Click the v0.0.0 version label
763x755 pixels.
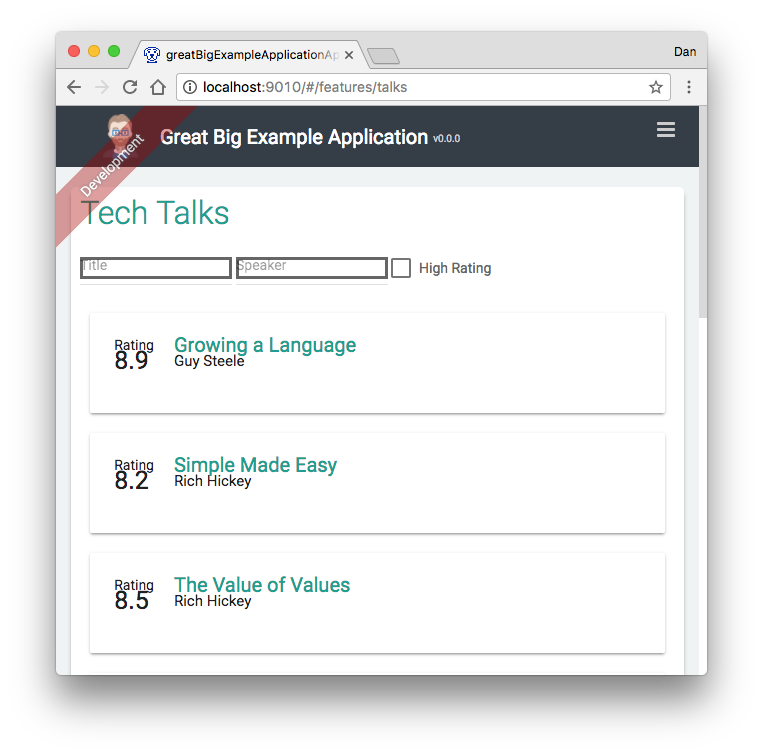click(446, 139)
